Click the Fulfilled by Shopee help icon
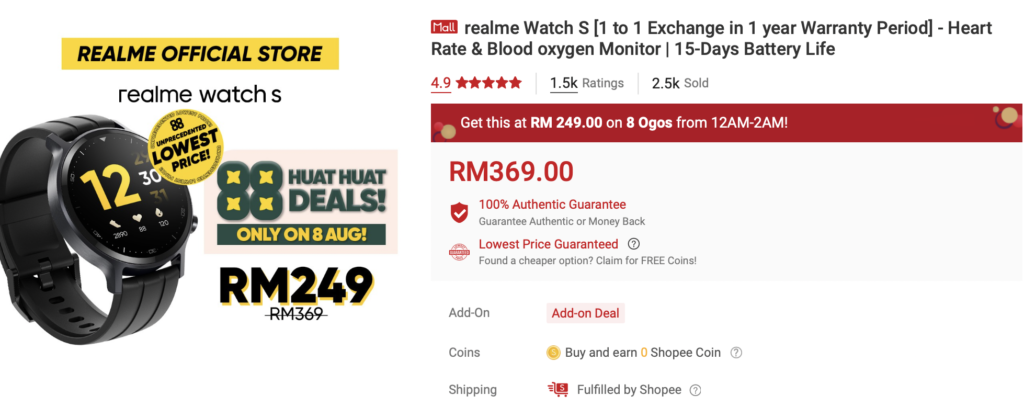 pos(696,390)
